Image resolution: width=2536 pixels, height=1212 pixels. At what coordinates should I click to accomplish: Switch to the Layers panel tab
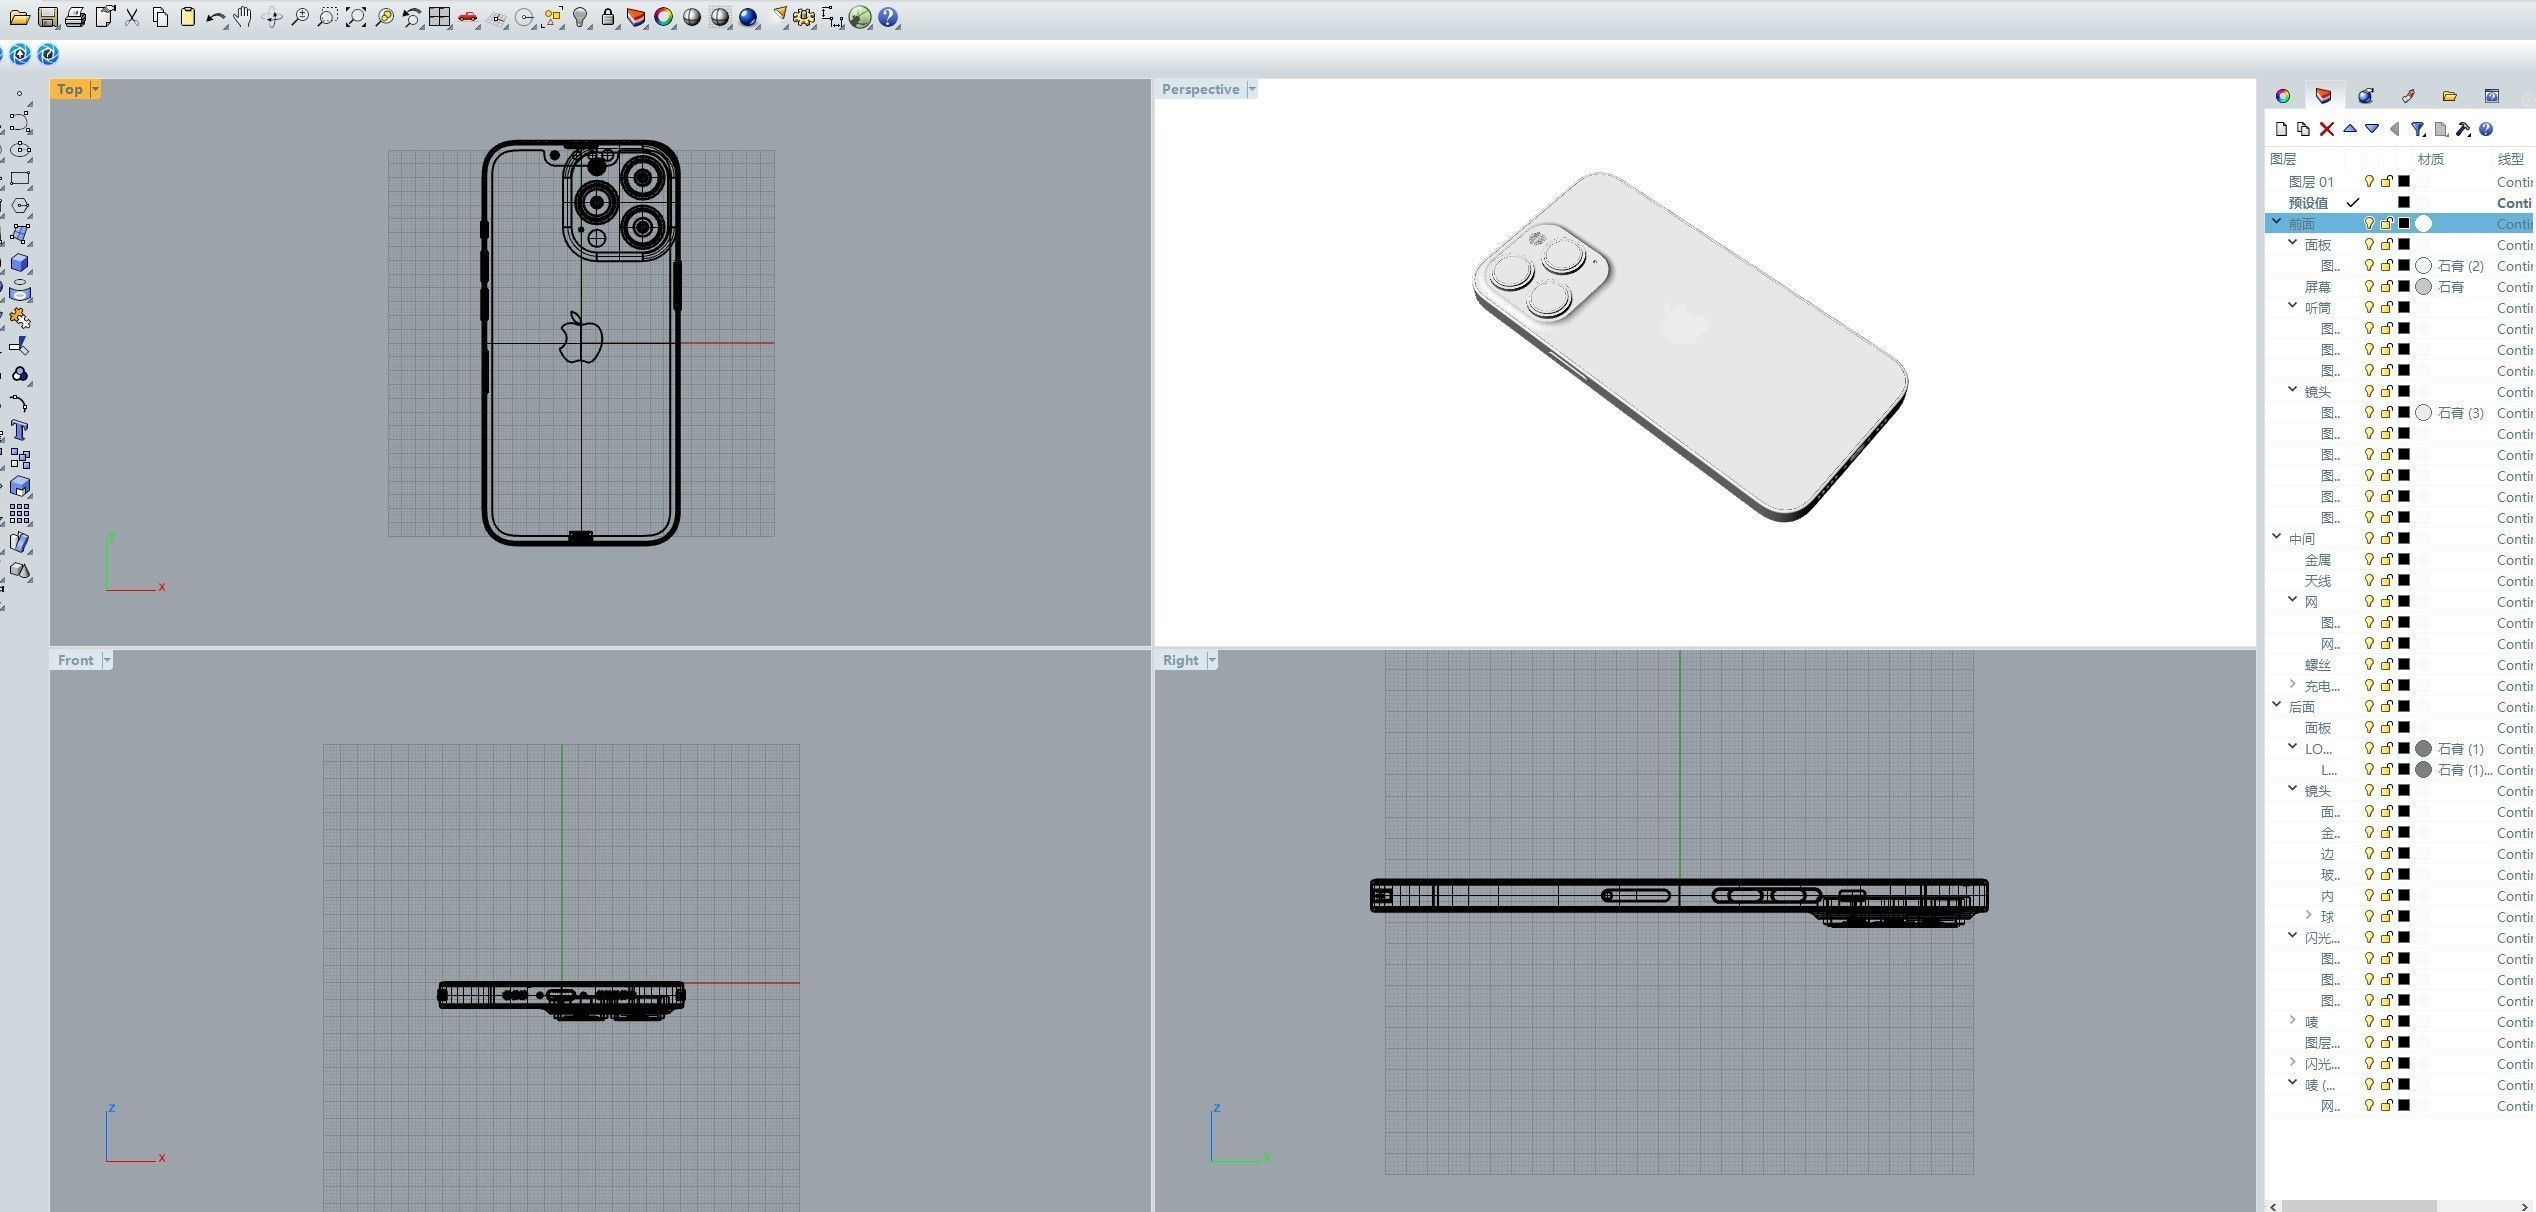click(x=2324, y=96)
